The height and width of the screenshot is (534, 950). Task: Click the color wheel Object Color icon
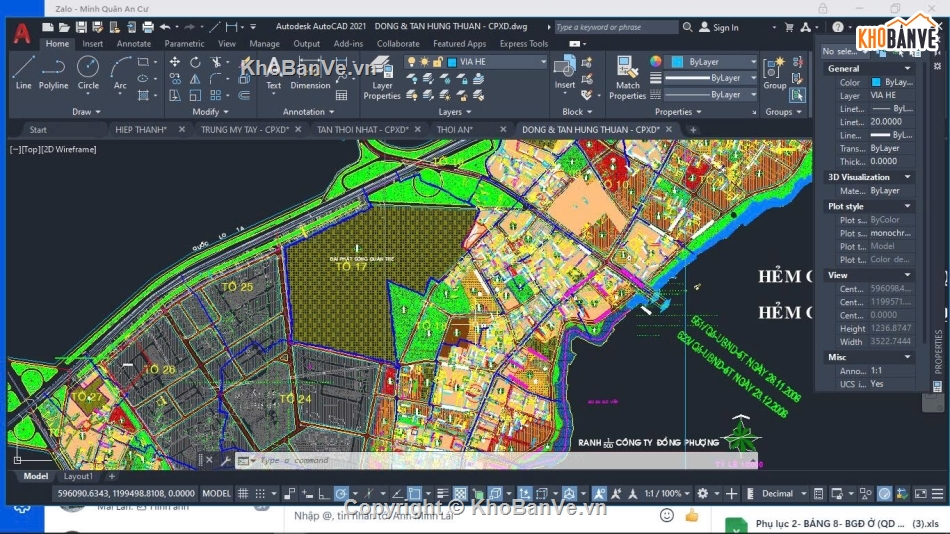[656, 61]
